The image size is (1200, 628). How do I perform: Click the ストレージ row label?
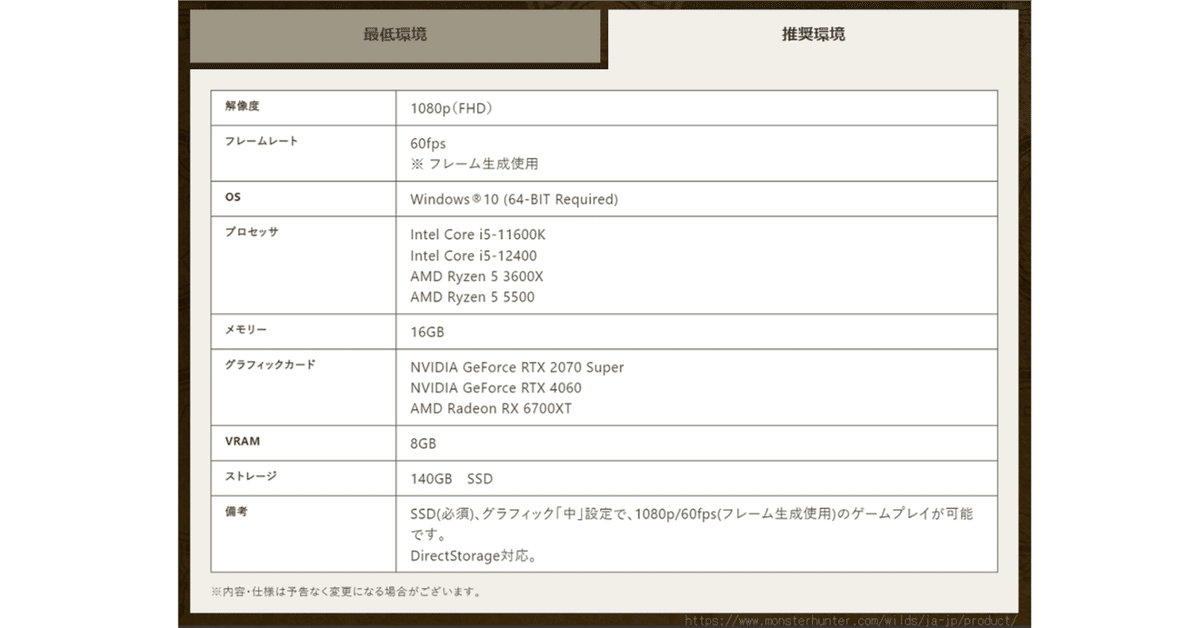pos(251,476)
